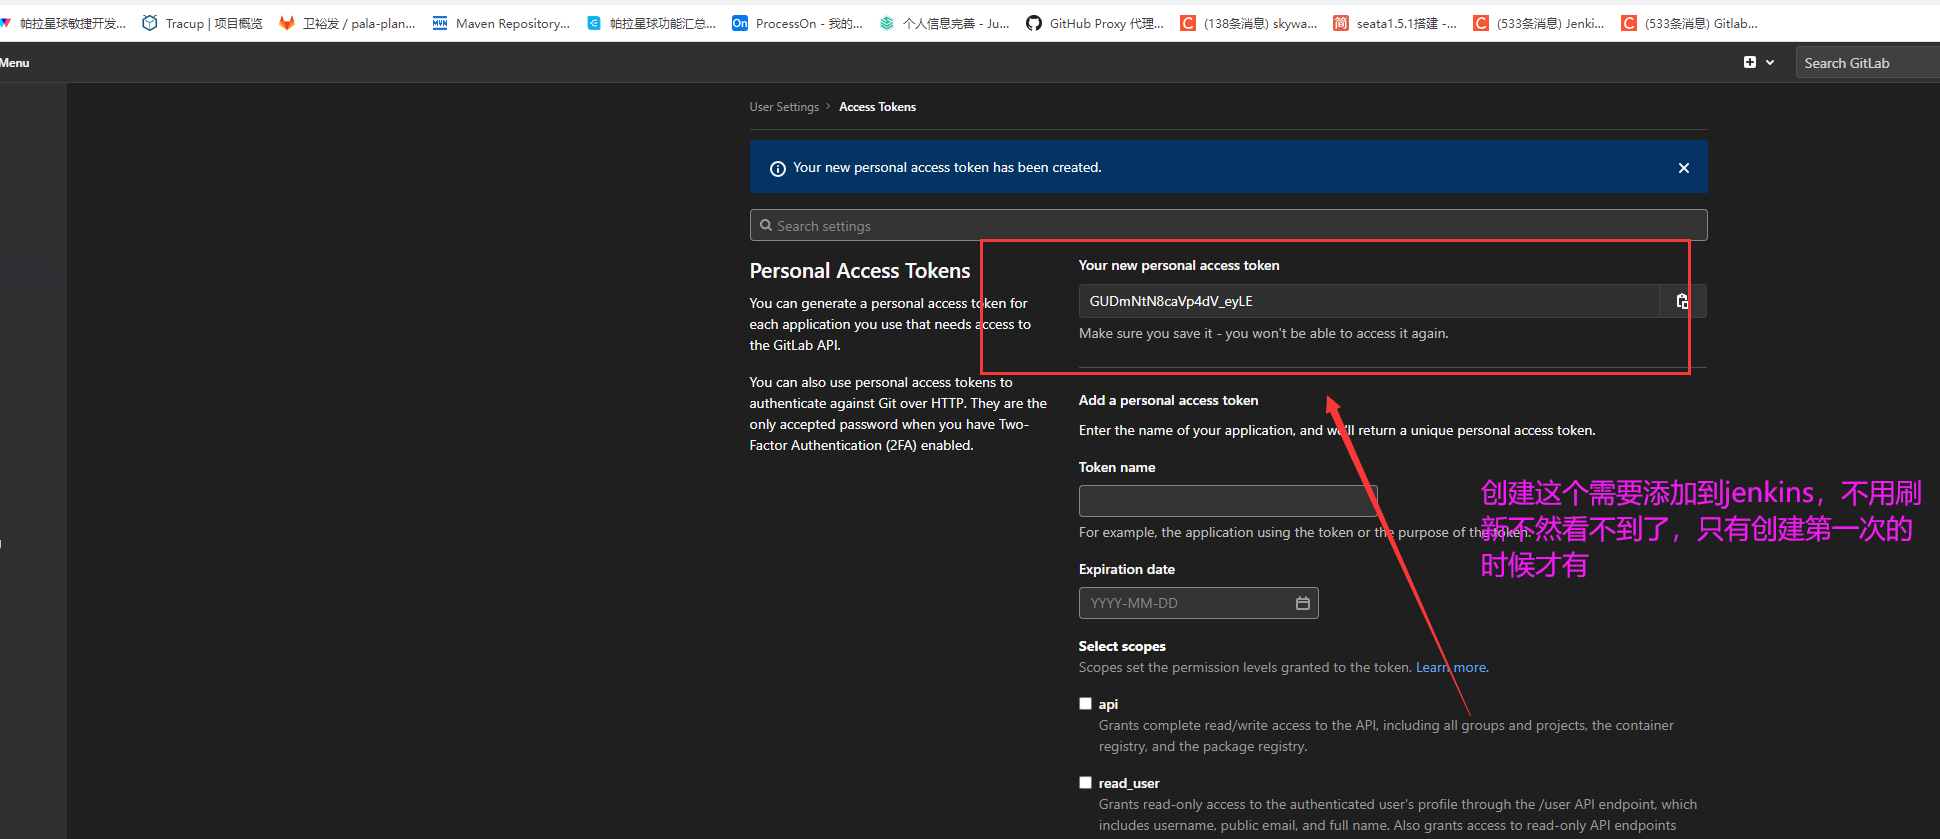This screenshot has width=1940, height=839.
Task: Click the 'Your new personal access token' label
Action: click(x=1179, y=265)
